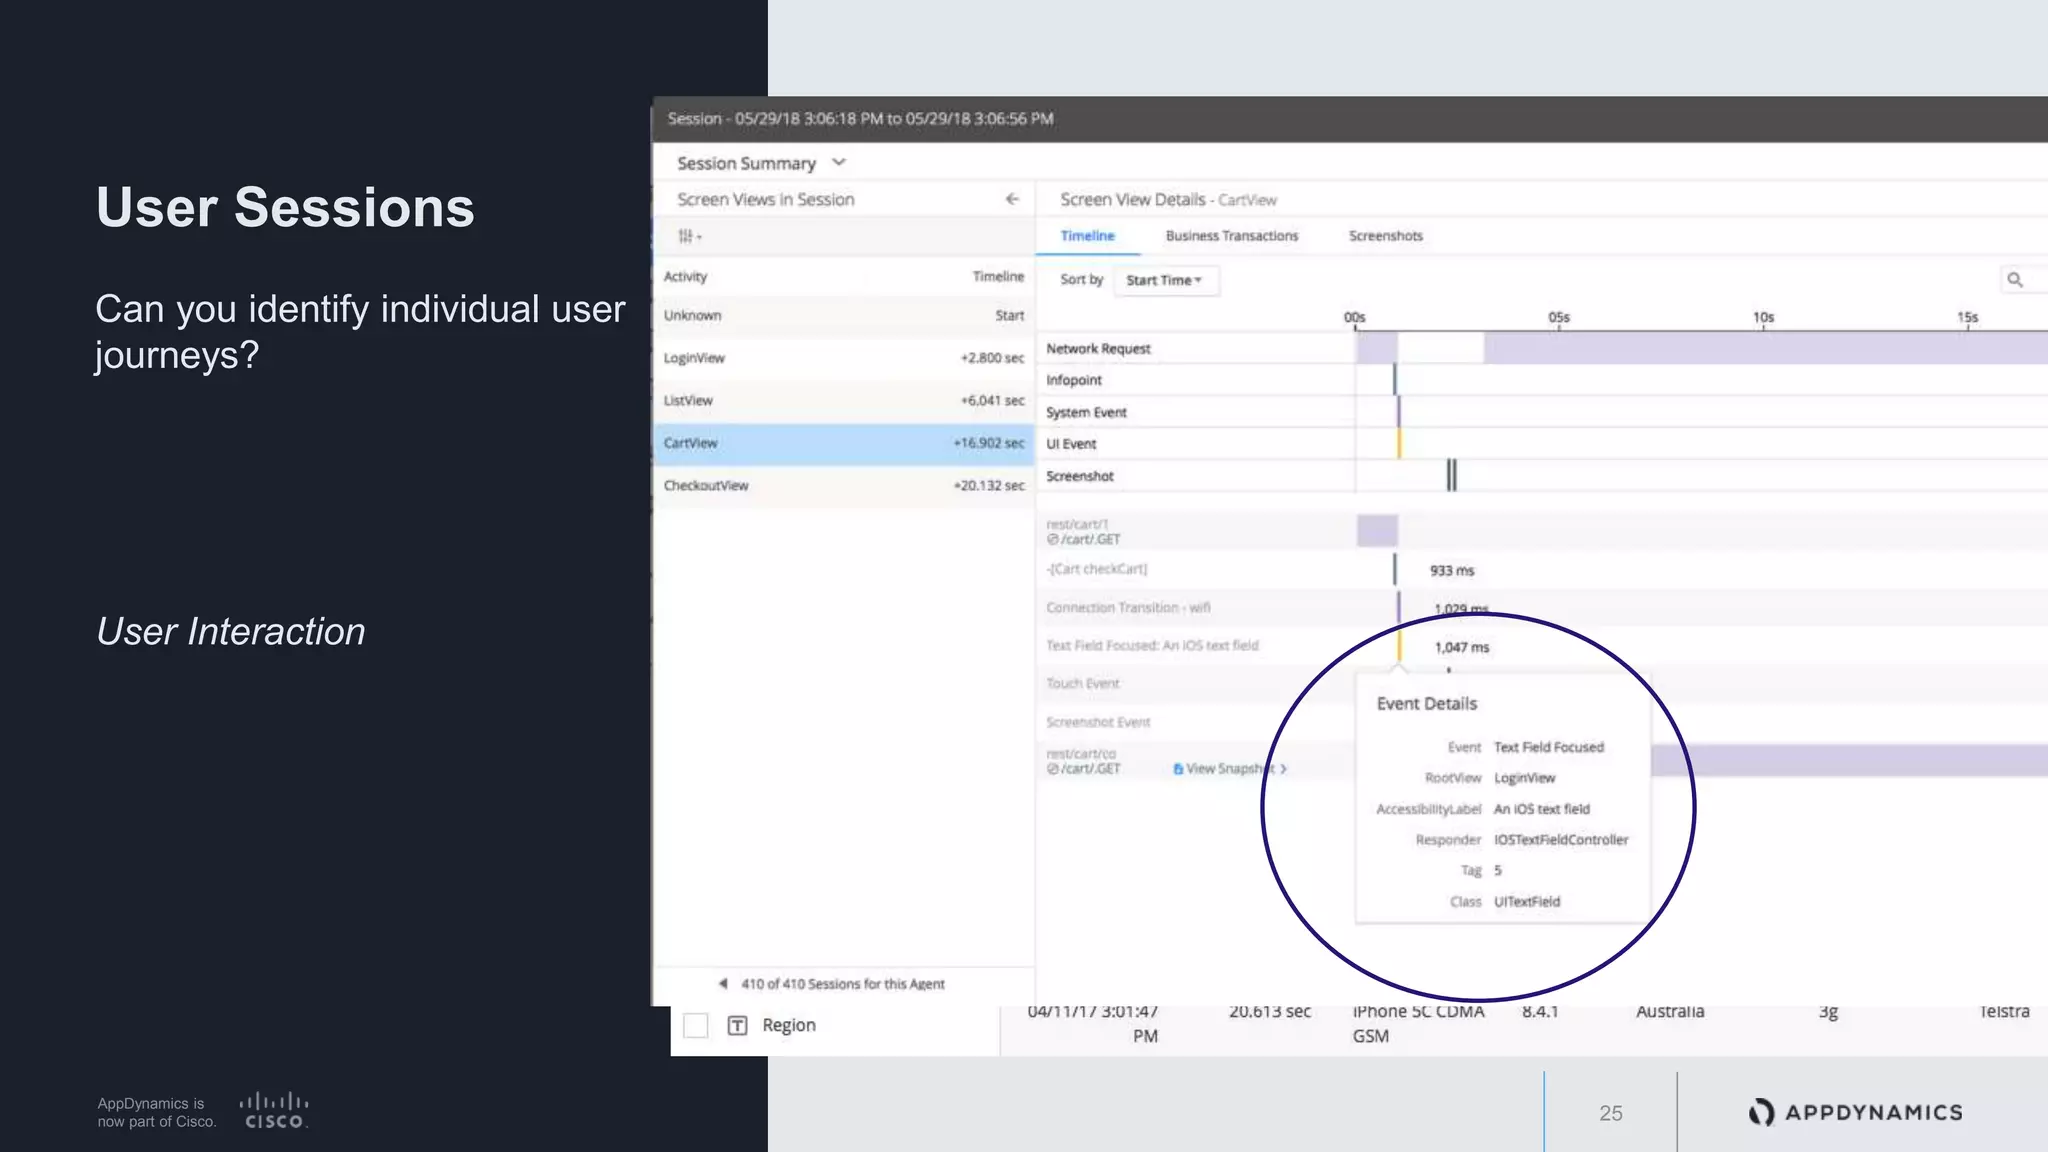Open the Business Transactions tab
The width and height of the screenshot is (2048, 1152).
[x=1232, y=236]
